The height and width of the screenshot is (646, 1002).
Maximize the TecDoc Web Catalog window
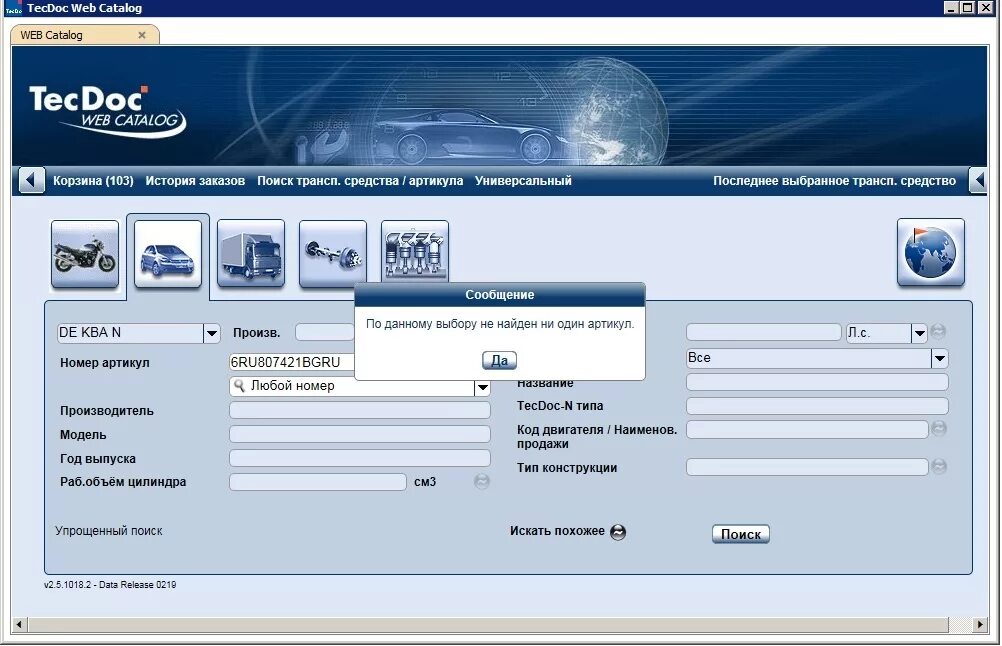pos(967,8)
